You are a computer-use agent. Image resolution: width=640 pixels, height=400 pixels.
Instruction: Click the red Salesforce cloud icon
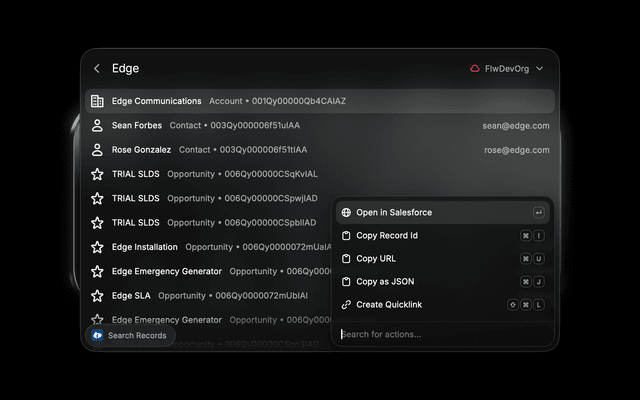pos(474,69)
